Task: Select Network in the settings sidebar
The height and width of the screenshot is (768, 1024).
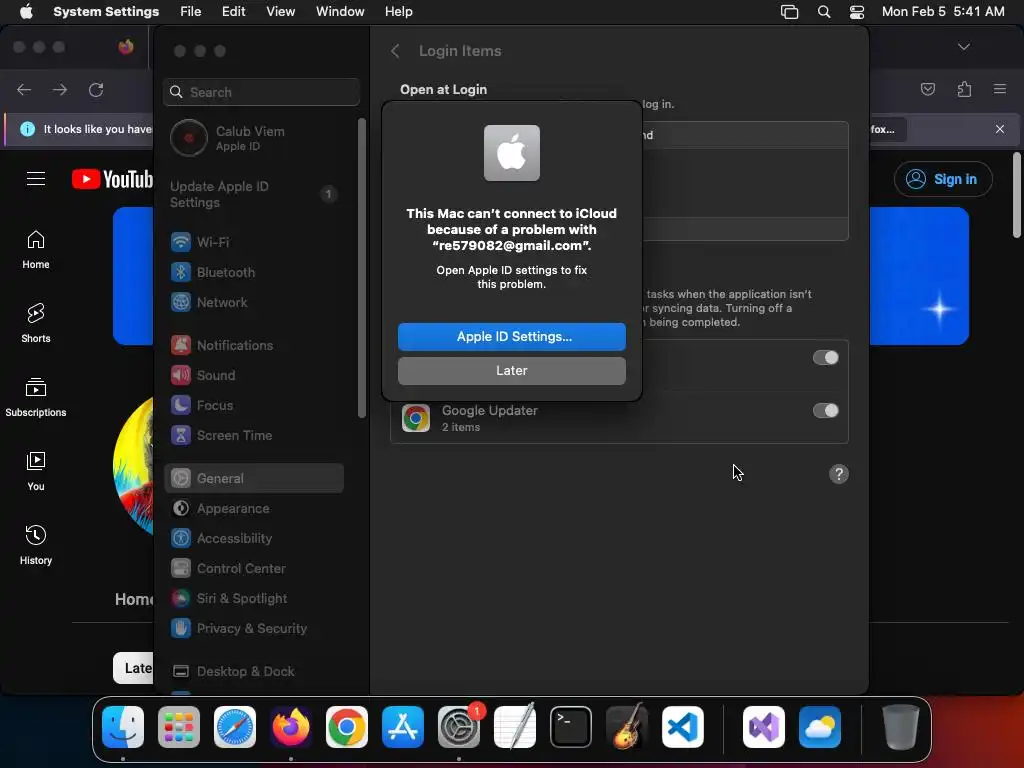Action: pyautogui.click(x=255, y=302)
